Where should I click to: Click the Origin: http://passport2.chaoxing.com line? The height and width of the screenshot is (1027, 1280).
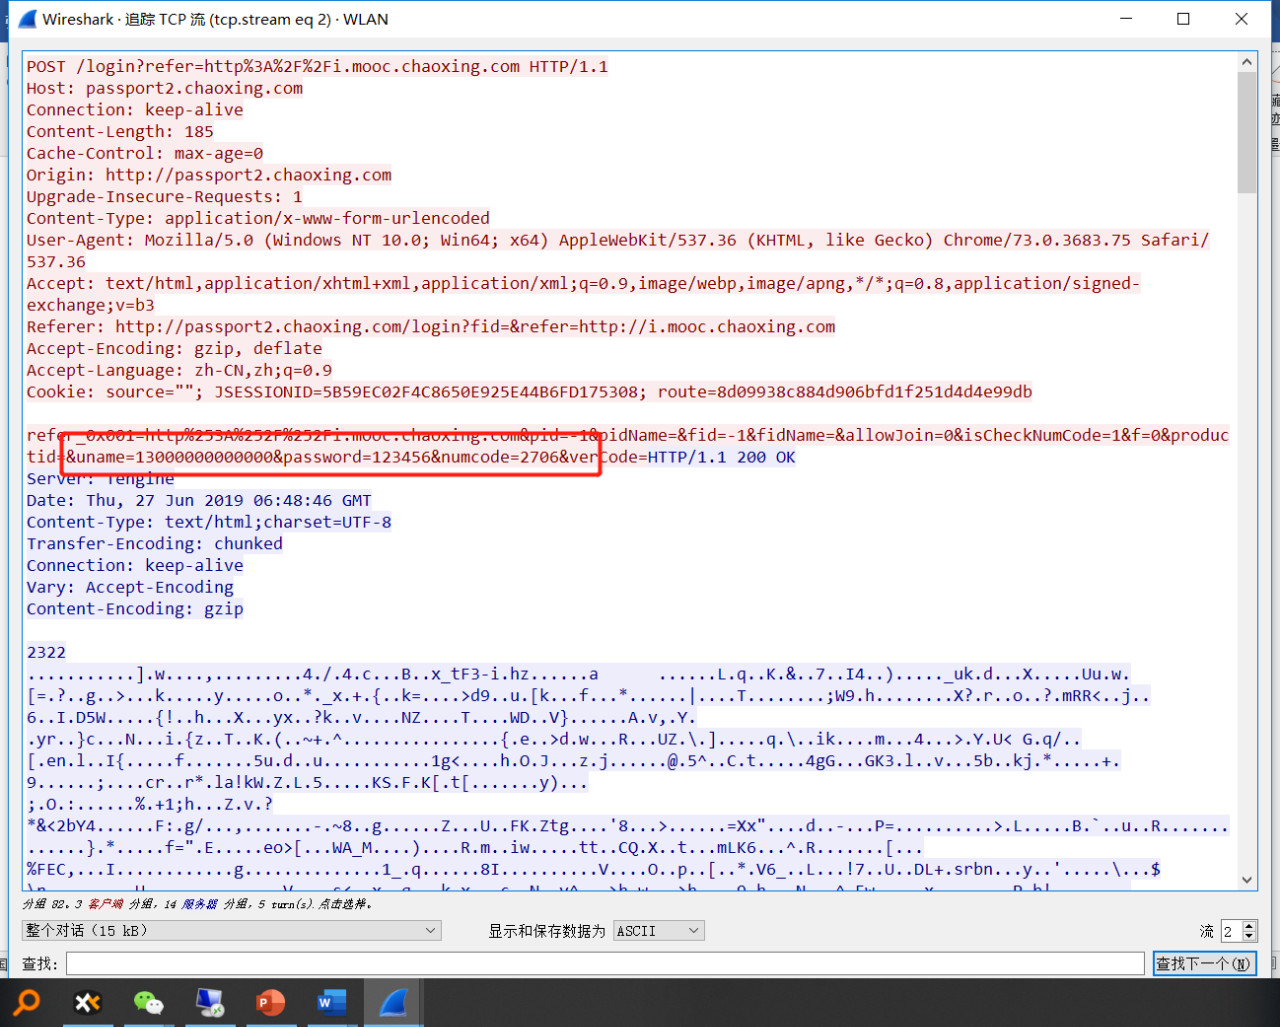pyautogui.click(x=209, y=175)
